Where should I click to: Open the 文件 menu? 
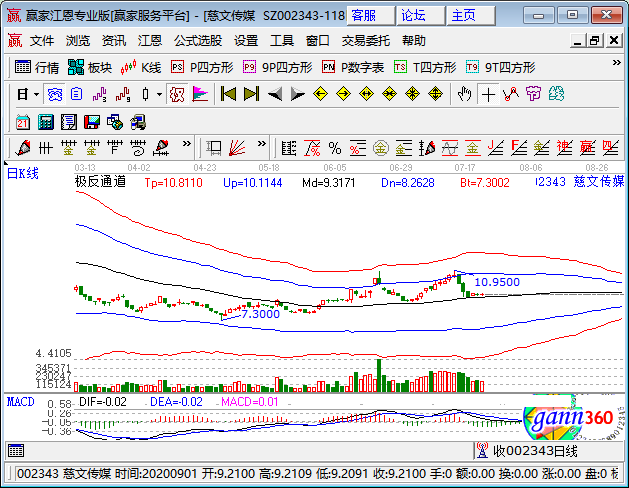[42, 41]
